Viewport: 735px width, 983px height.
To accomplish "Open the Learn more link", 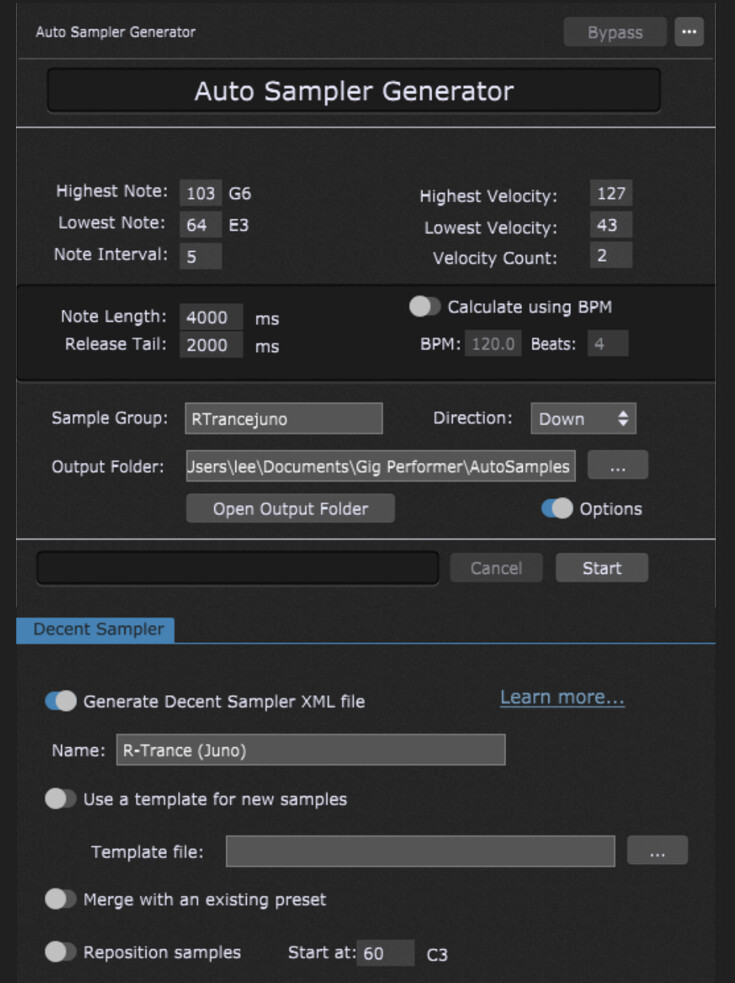I will 562,697.
